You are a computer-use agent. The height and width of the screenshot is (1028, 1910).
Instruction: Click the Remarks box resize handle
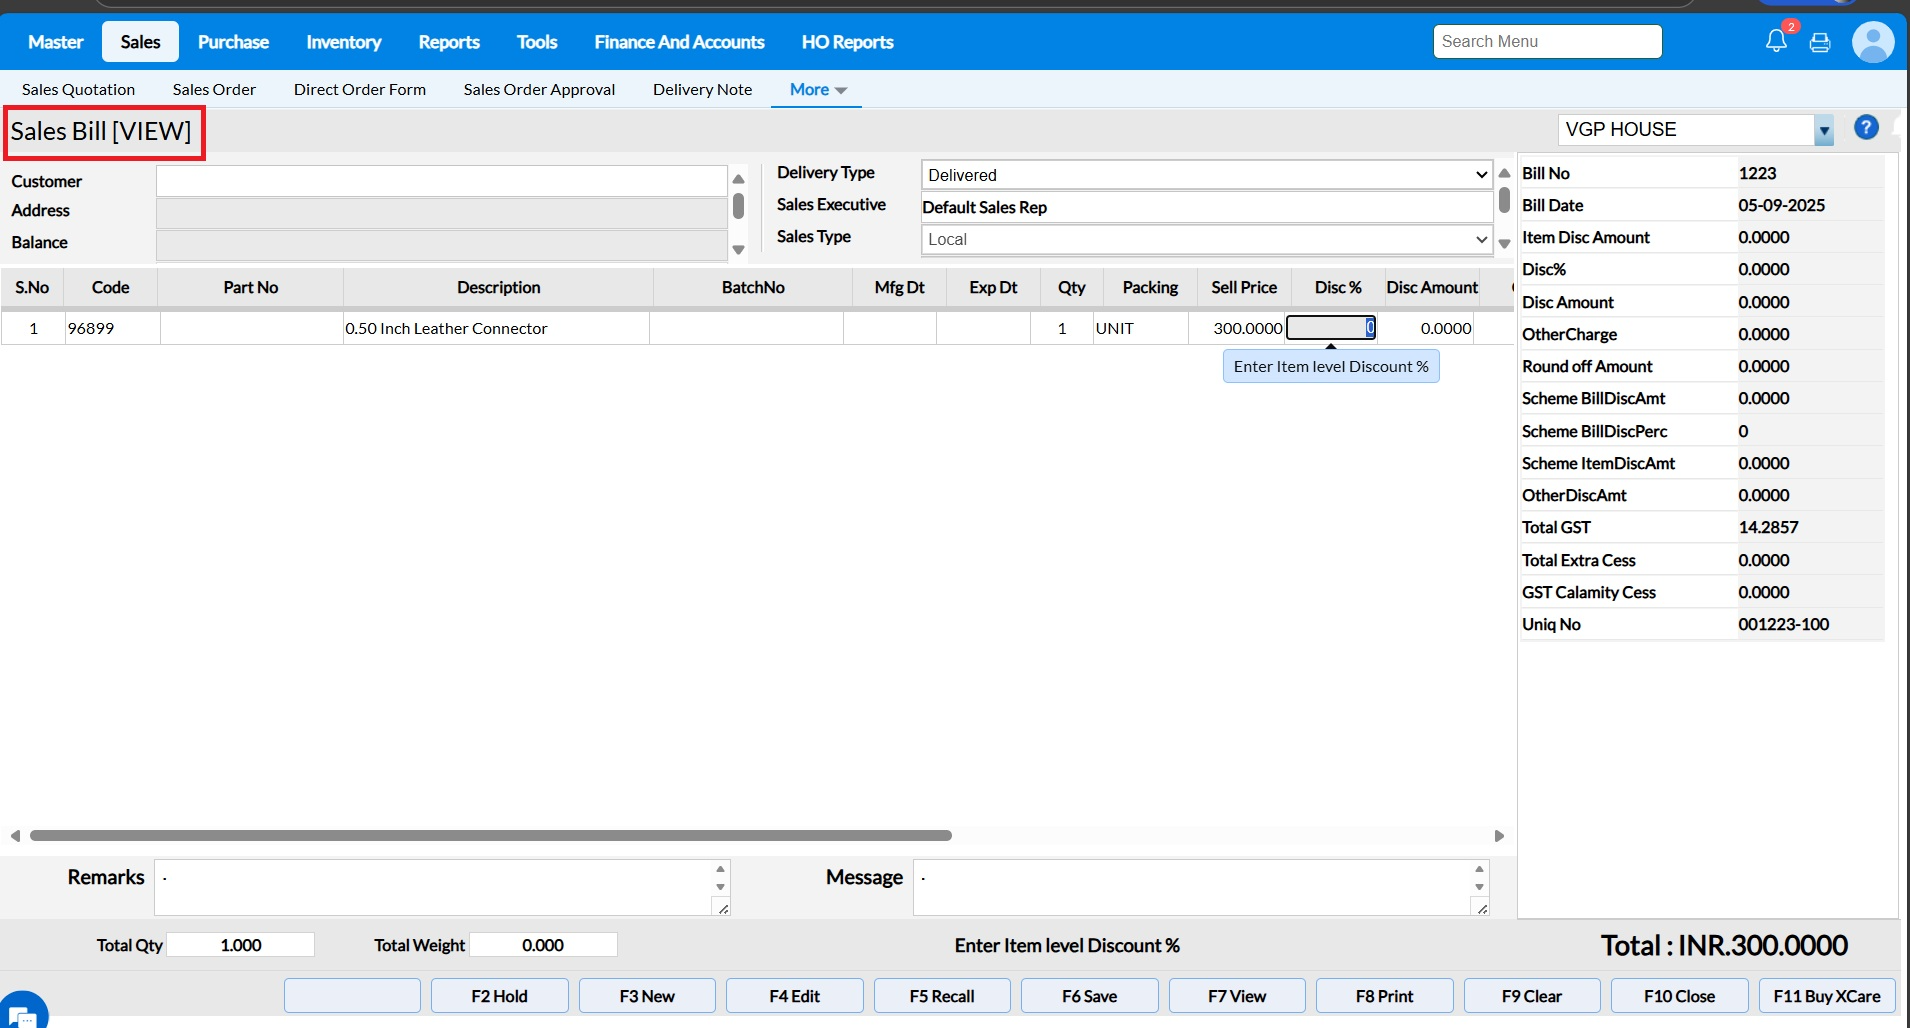723,908
